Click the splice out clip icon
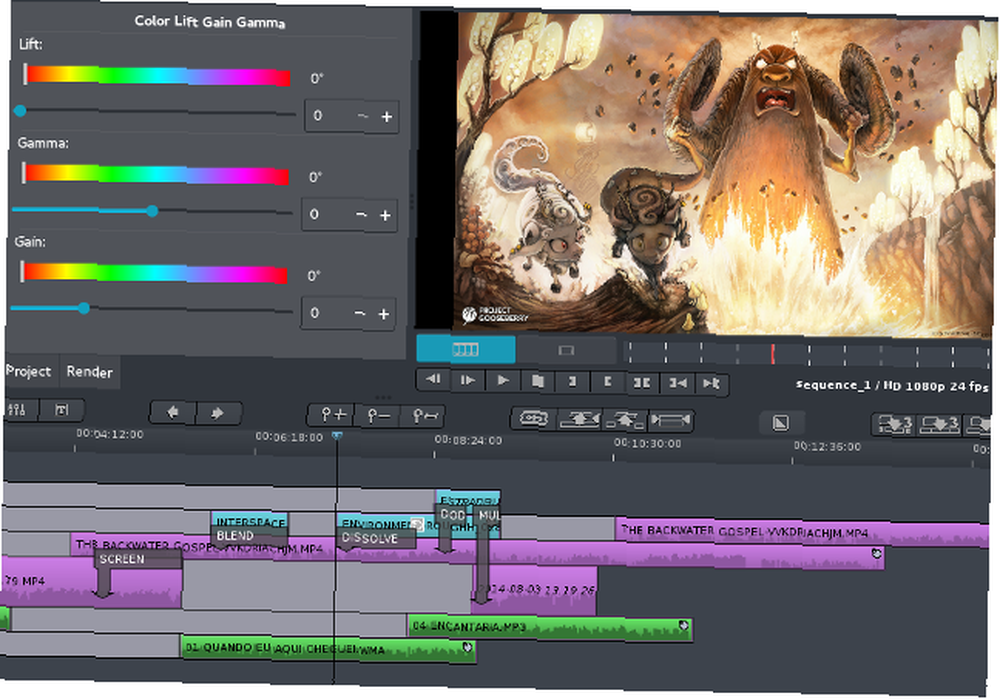This screenshot has width=1000, height=699. (x=625, y=420)
